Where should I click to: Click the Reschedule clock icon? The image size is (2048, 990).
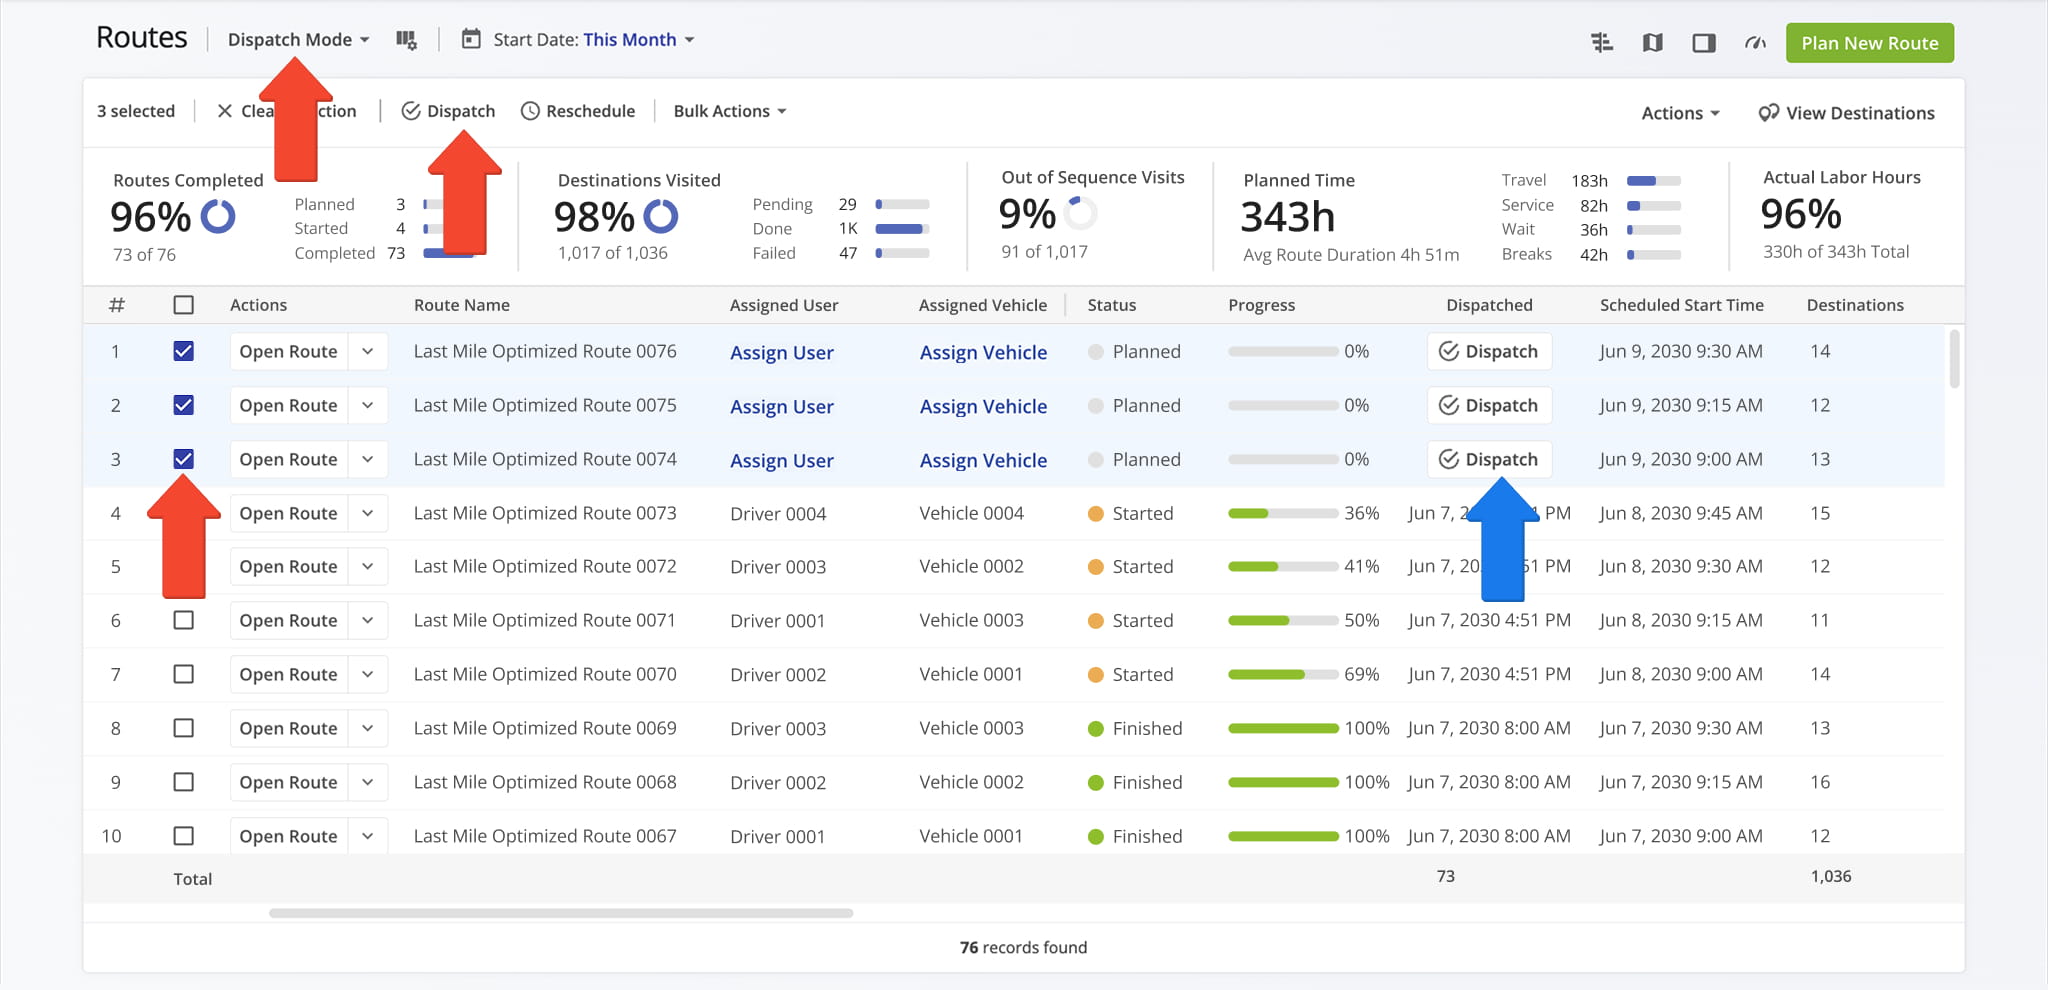(x=529, y=111)
